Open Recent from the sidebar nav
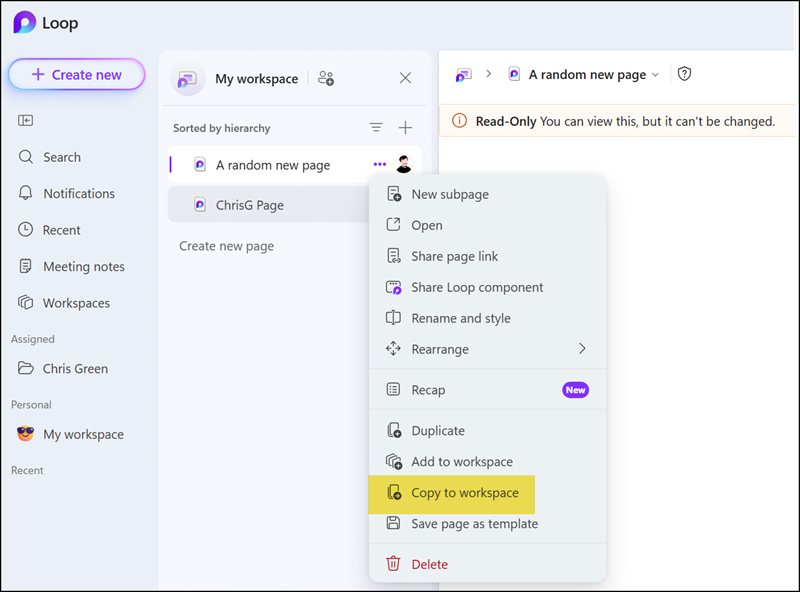Viewport: 800px width, 592px height. pyautogui.click(x=49, y=230)
